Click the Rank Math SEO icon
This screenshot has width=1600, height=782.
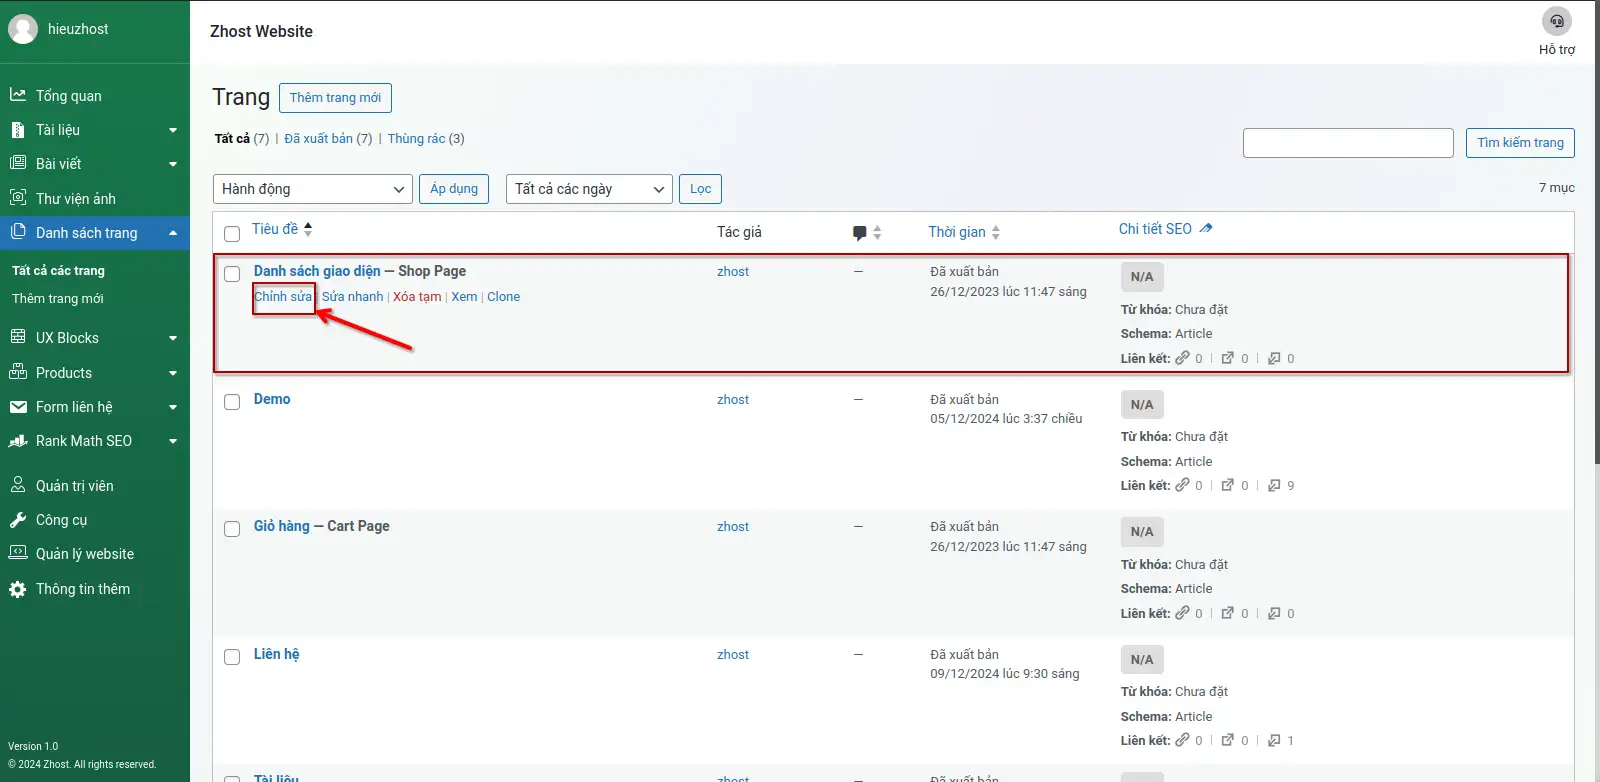[x=18, y=441]
